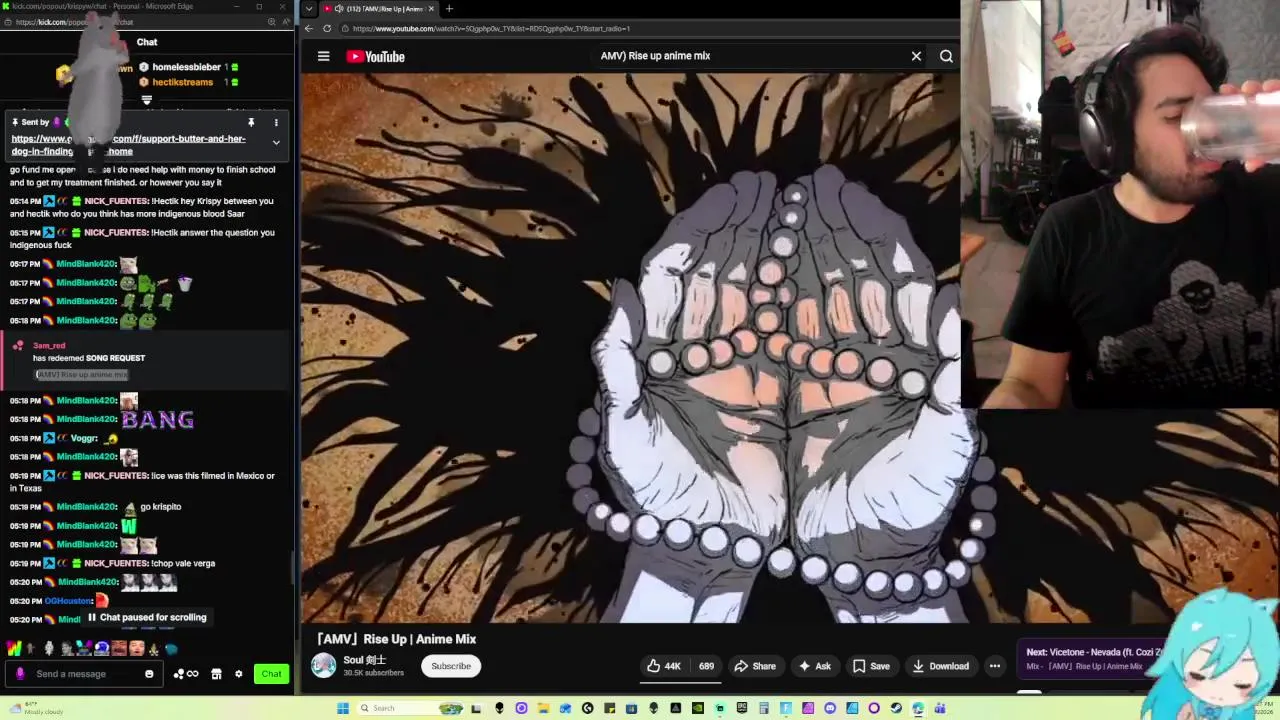1280x720 pixels.
Task: Open the purple identity badge in chat box
Action: click(20, 673)
